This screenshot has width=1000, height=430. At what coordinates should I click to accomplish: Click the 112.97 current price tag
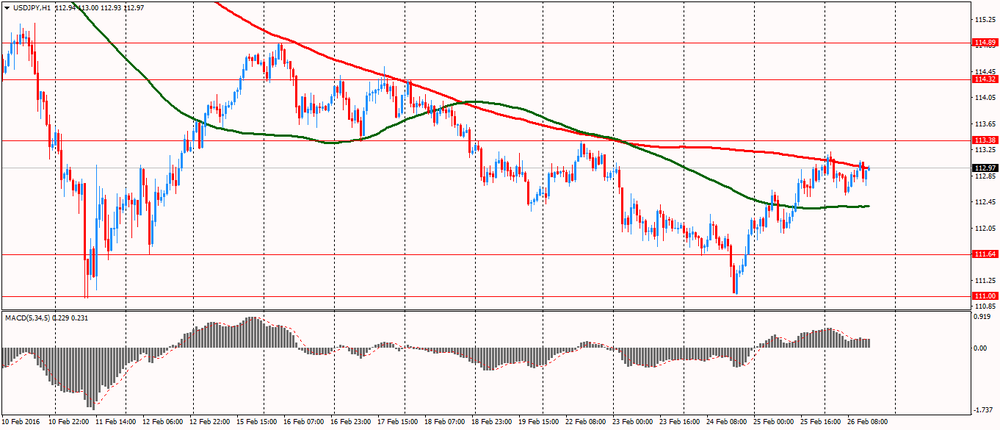point(984,167)
